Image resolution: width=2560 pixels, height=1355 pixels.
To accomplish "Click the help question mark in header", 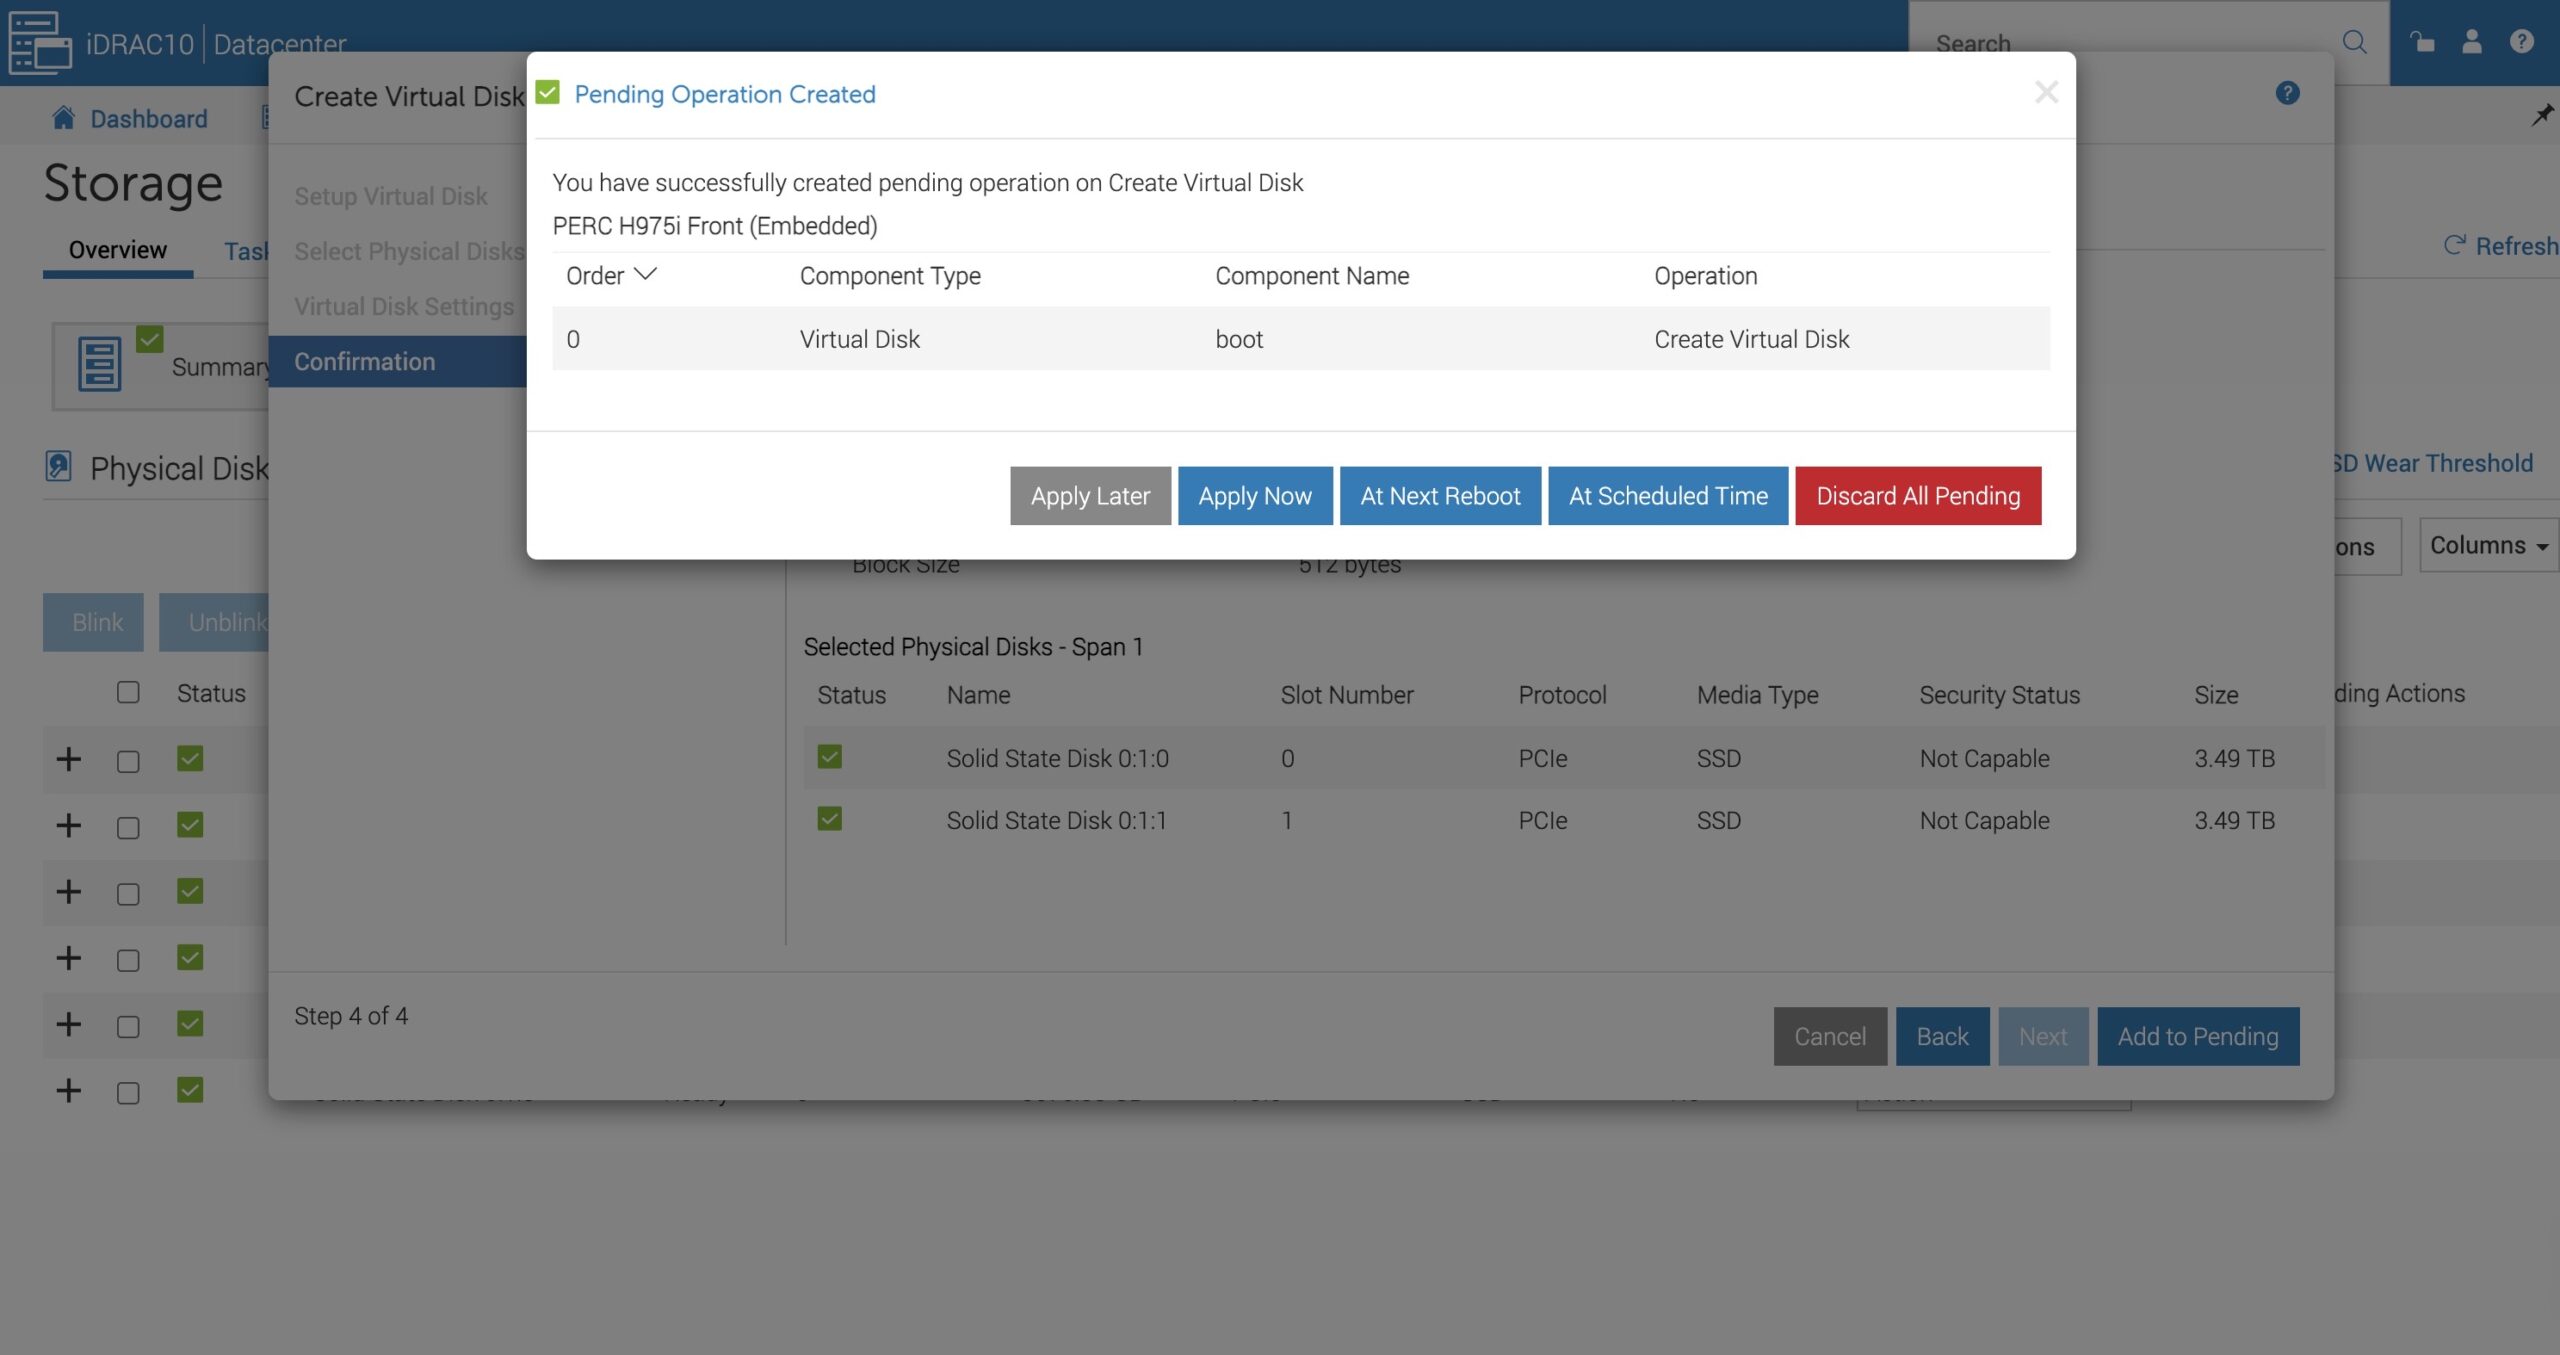I will (2521, 42).
